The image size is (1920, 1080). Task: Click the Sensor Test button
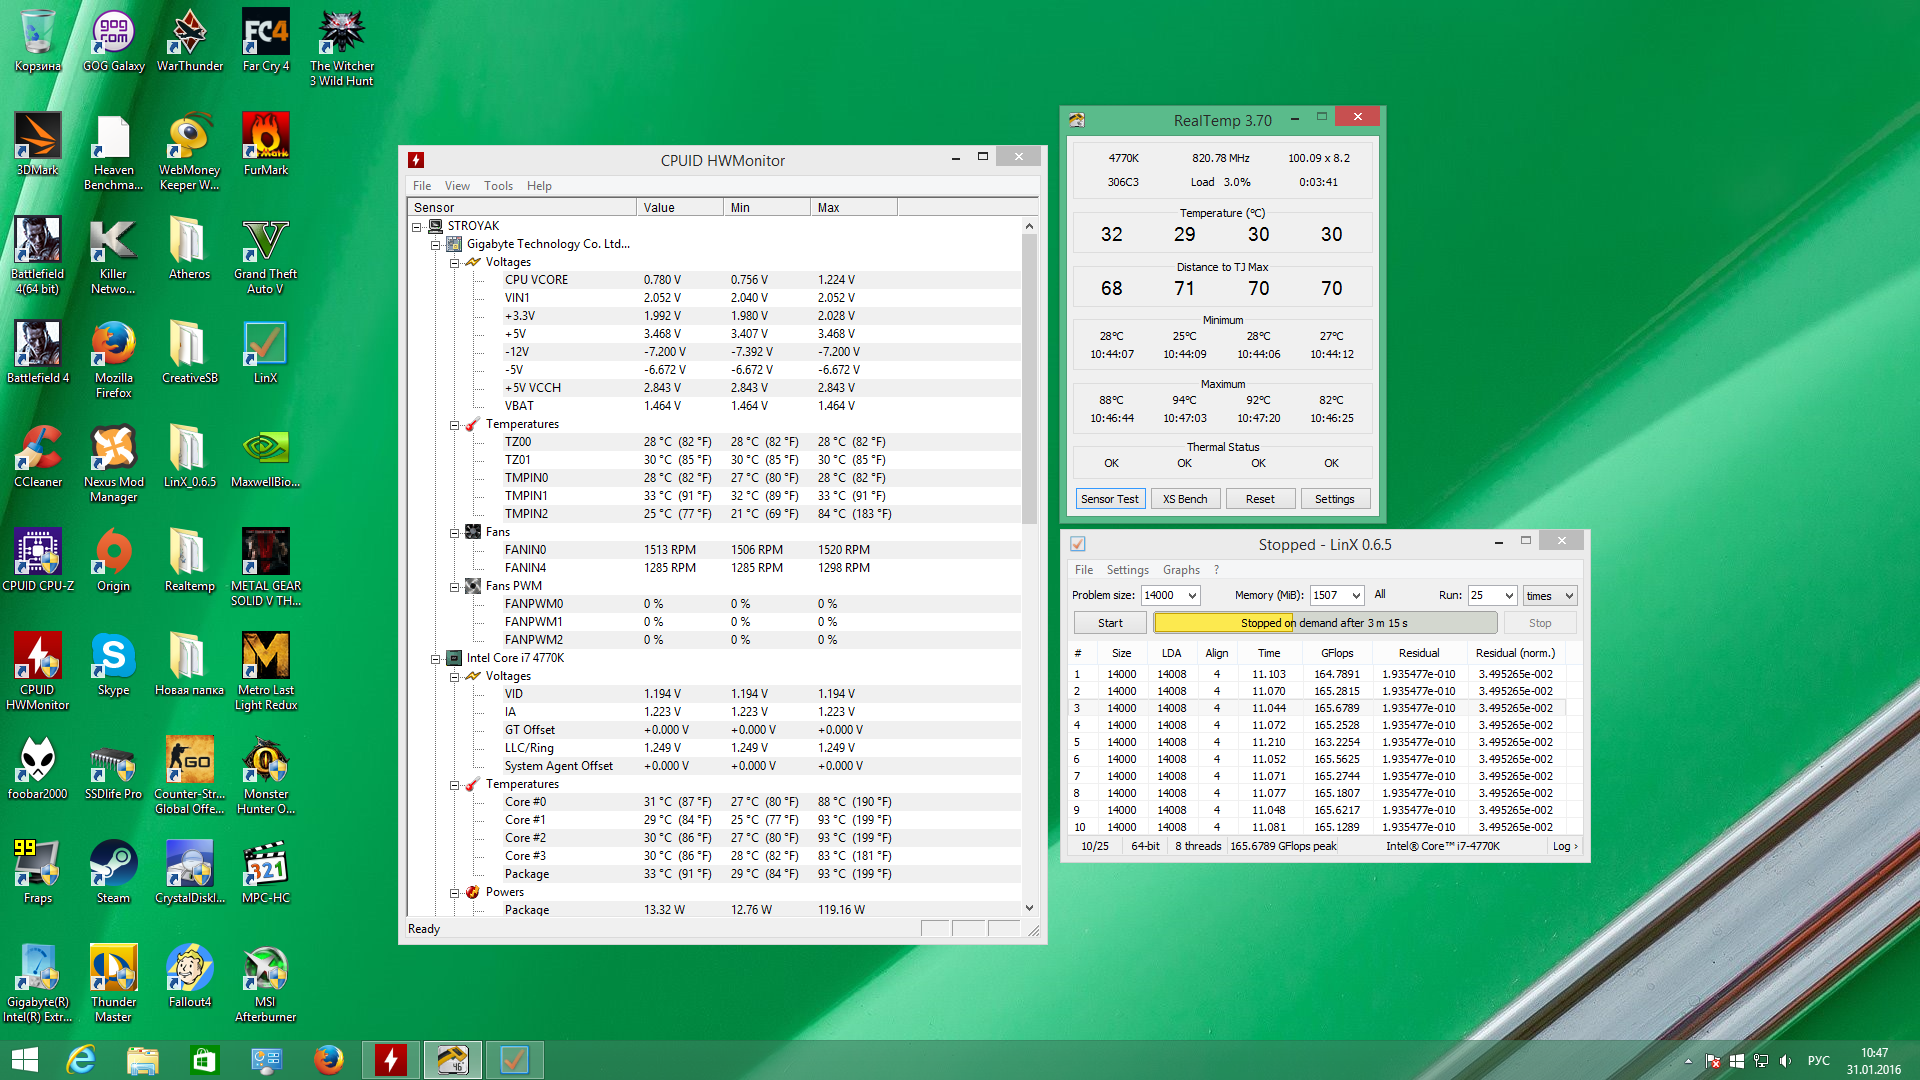(x=1109, y=499)
